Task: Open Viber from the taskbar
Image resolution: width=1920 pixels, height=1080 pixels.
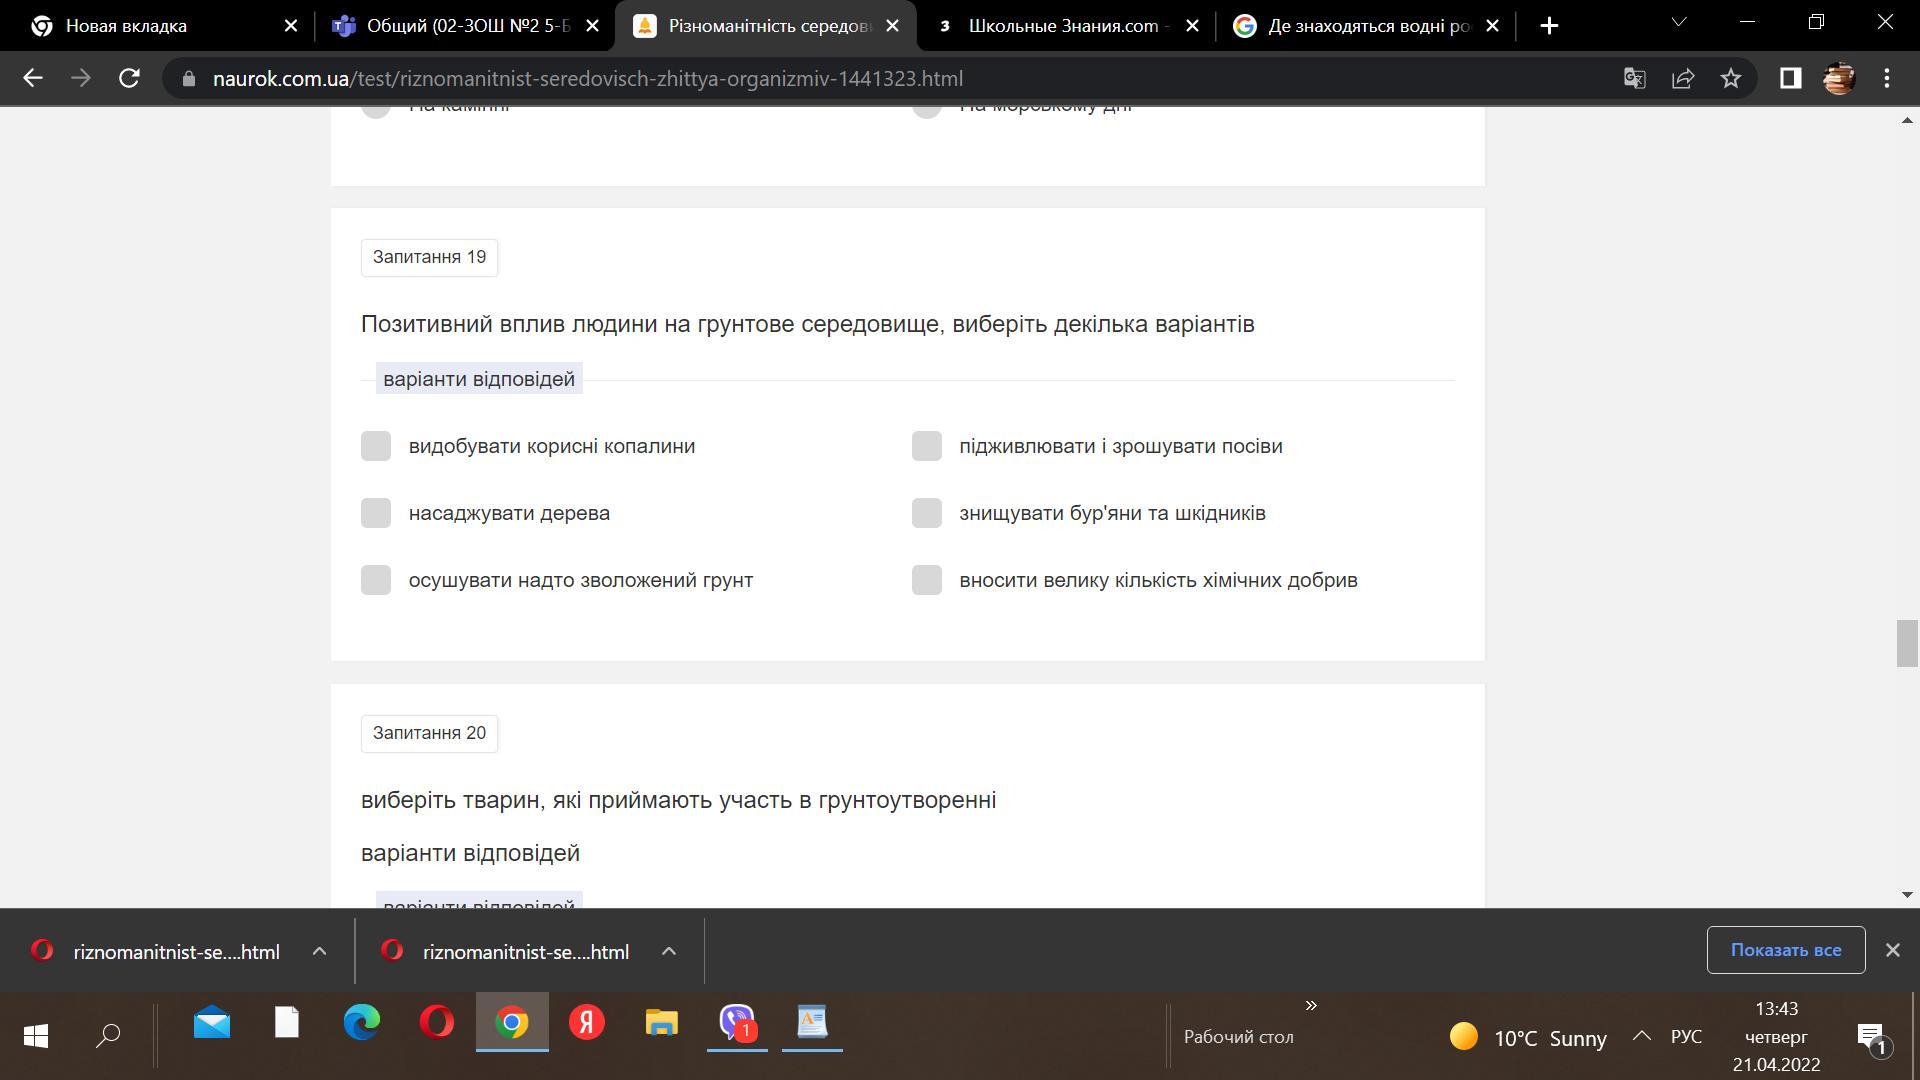Action: click(737, 1022)
